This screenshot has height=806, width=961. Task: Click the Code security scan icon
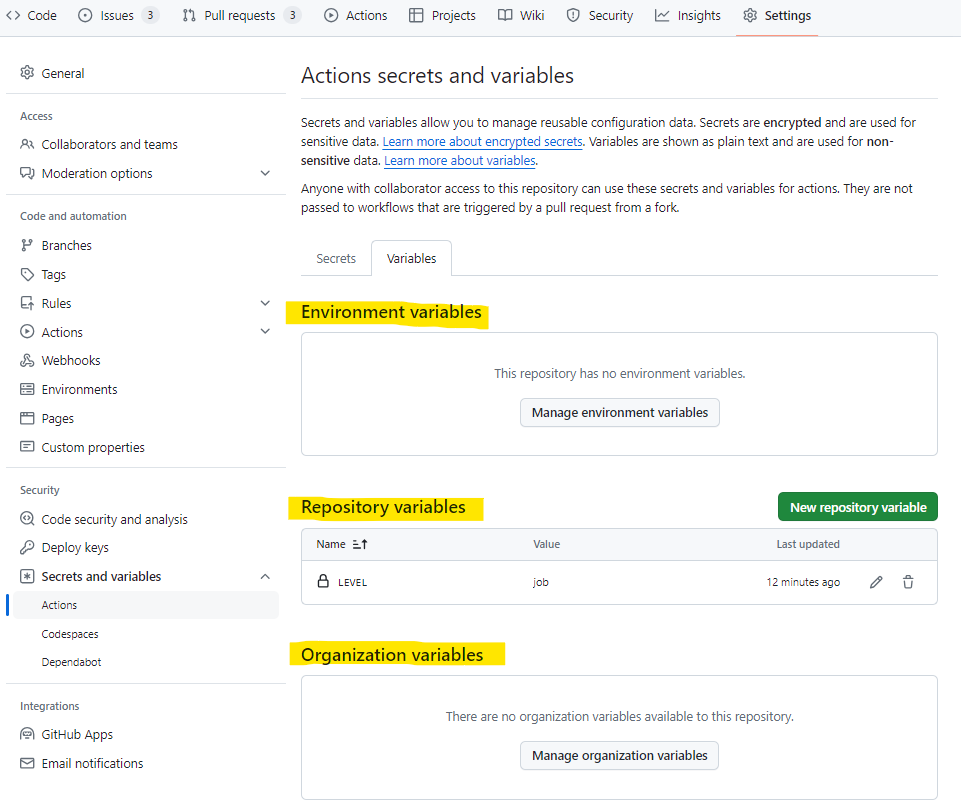(x=27, y=519)
